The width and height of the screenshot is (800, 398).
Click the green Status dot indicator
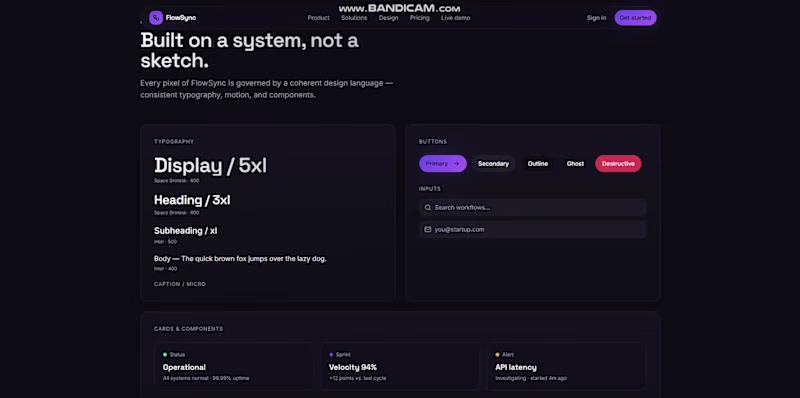[165, 355]
